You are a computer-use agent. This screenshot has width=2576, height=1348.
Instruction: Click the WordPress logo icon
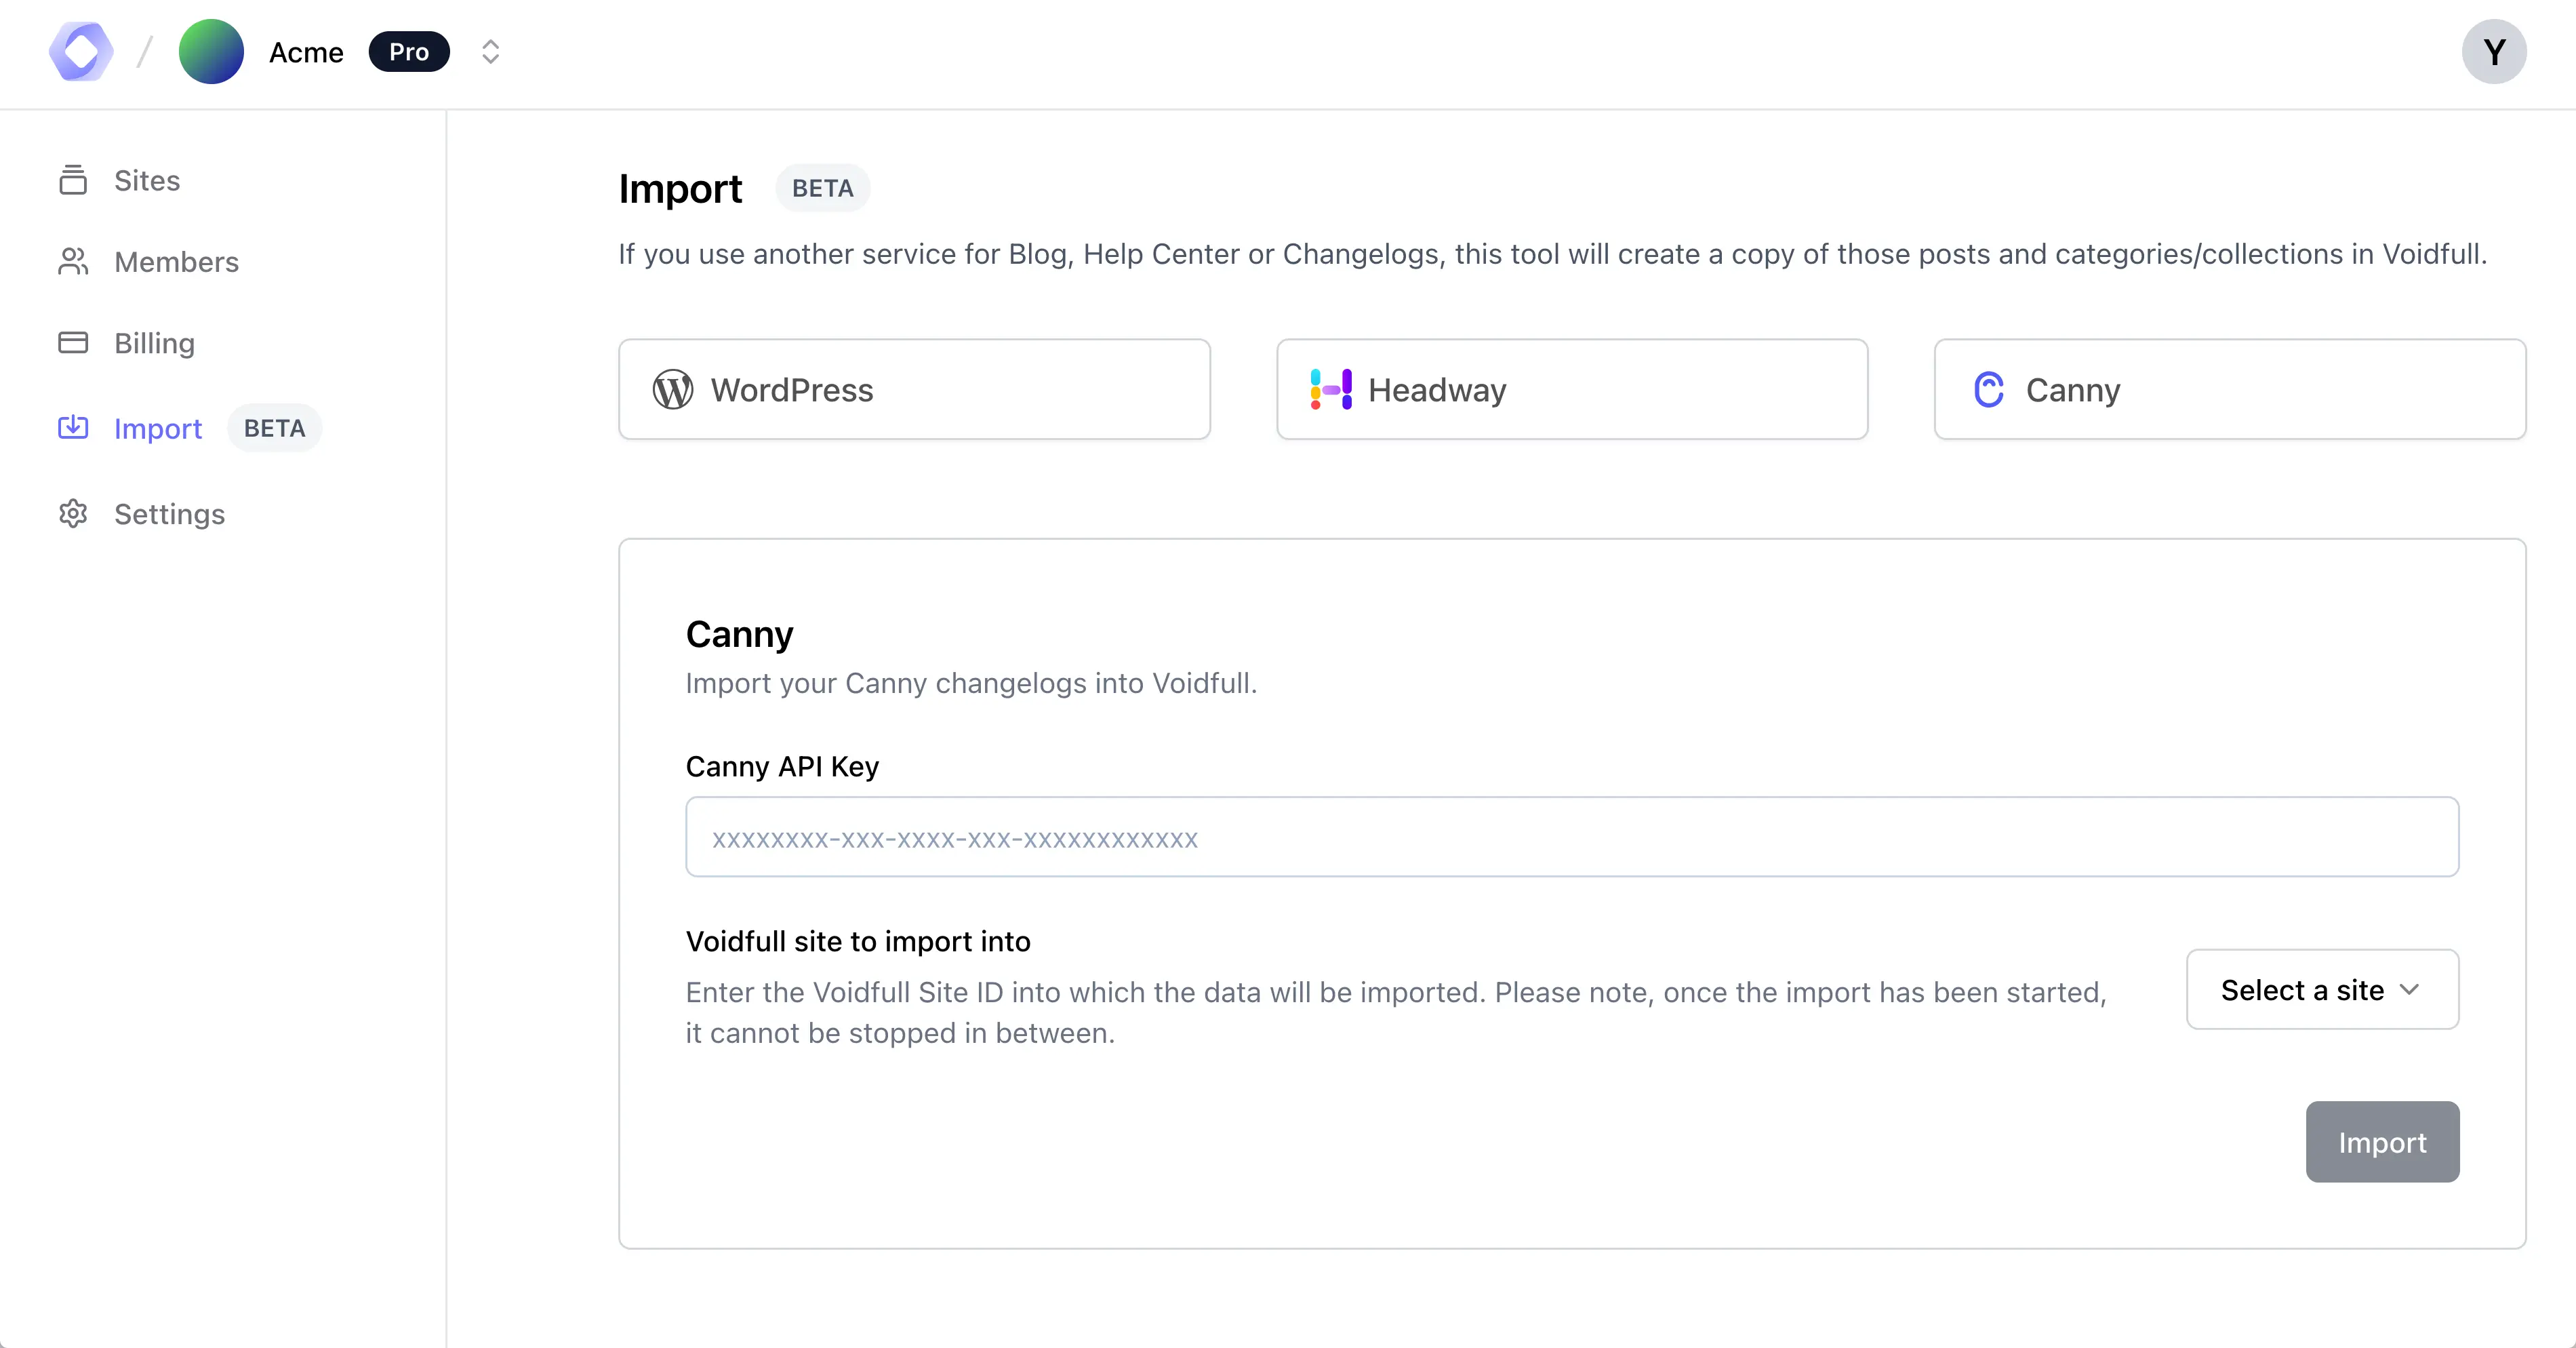click(x=673, y=390)
